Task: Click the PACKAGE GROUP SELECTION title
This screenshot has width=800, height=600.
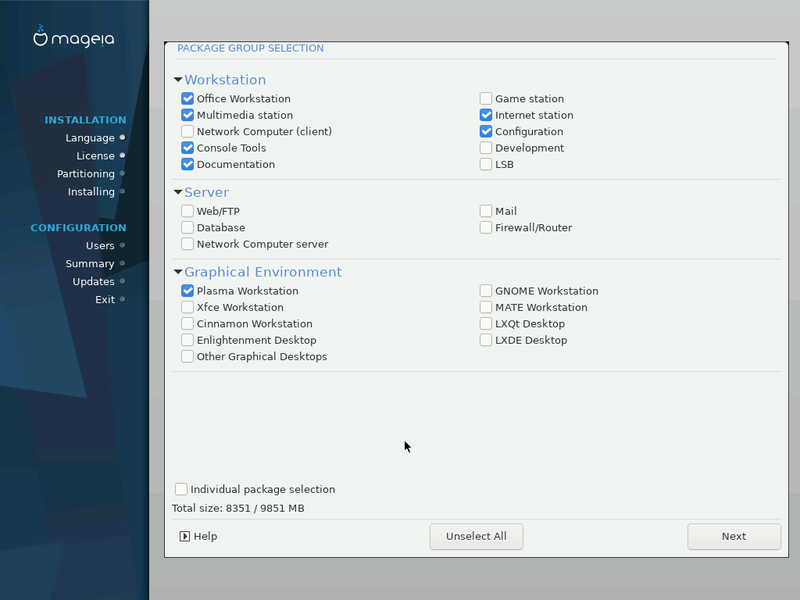Action: [x=251, y=48]
